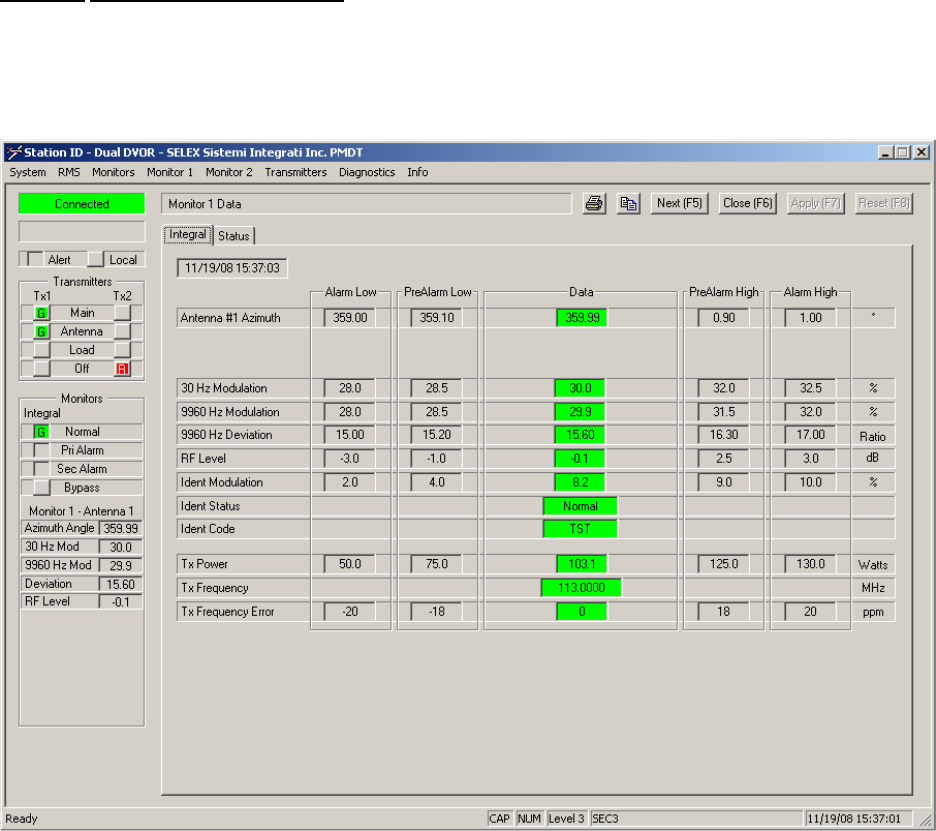Screen dimensions: 936x831
Task: Click the print icon button
Action: [x=594, y=204]
